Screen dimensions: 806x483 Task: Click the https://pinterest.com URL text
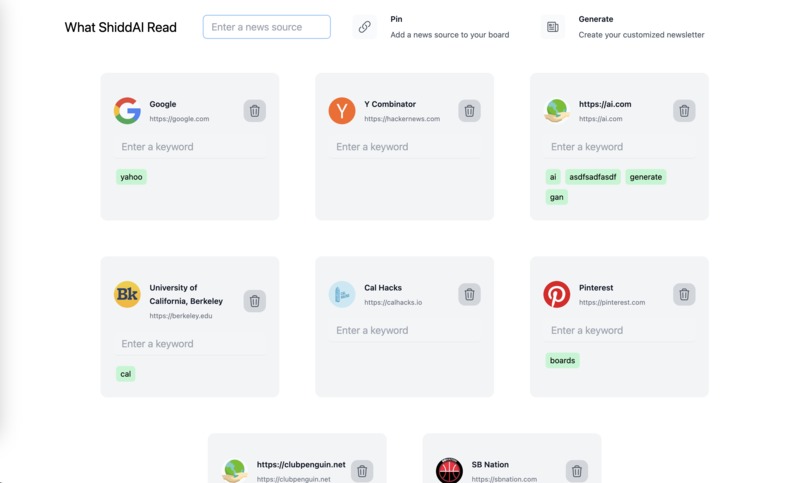pos(612,302)
